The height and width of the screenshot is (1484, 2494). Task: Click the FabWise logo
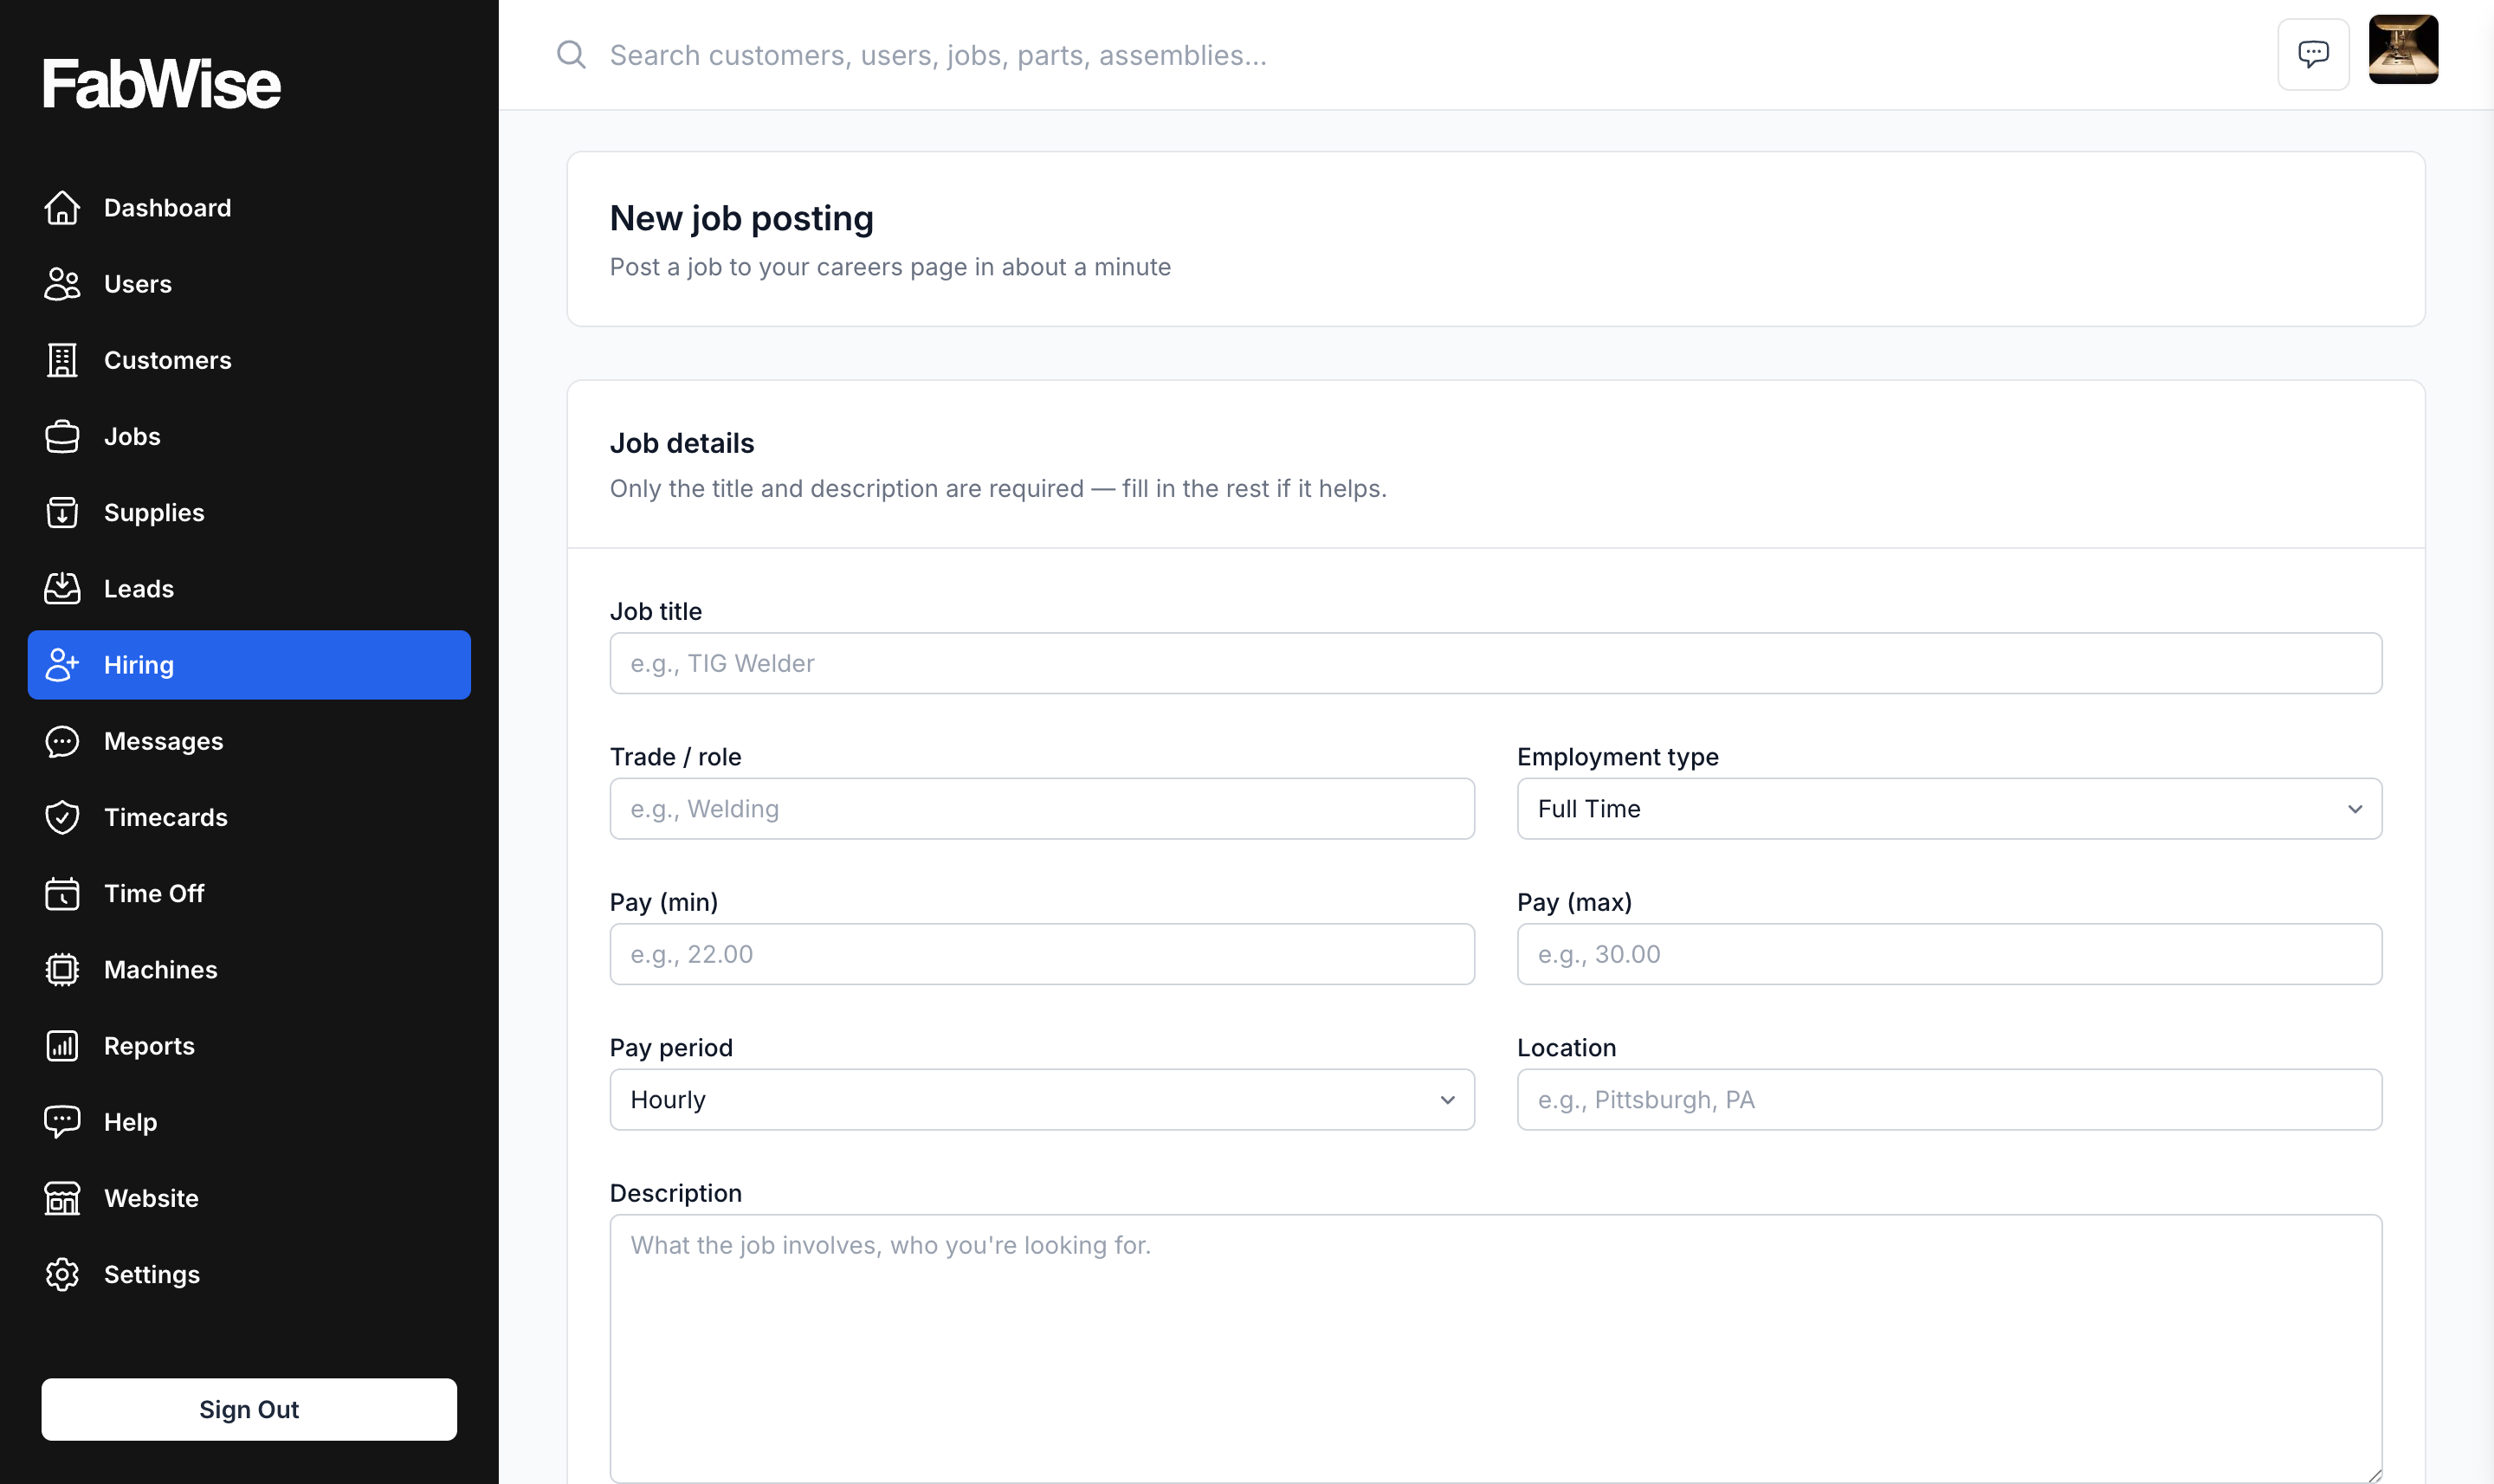(x=161, y=83)
